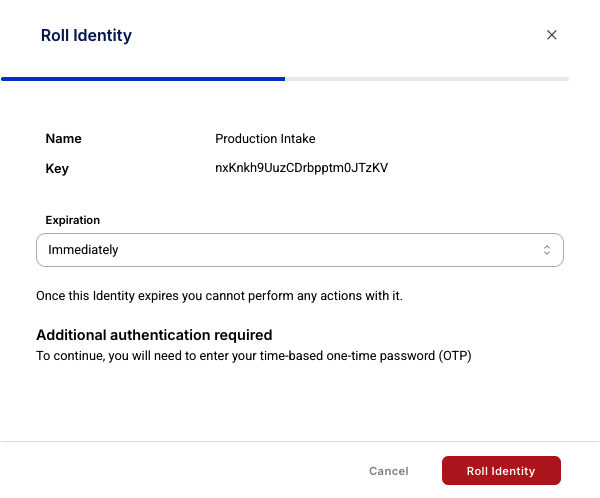Click the Production Intake name value

pyautogui.click(x=265, y=139)
